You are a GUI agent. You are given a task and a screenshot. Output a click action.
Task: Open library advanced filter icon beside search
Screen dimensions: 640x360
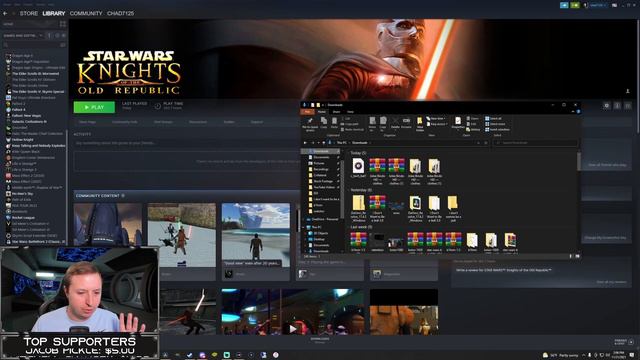(x=62, y=44)
